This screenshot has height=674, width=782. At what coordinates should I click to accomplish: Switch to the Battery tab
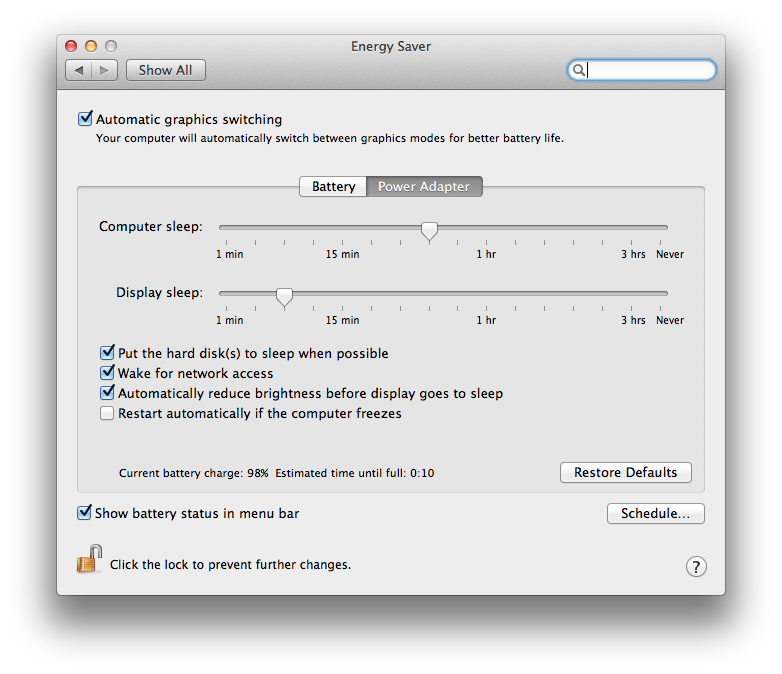(x=333, y=187)
